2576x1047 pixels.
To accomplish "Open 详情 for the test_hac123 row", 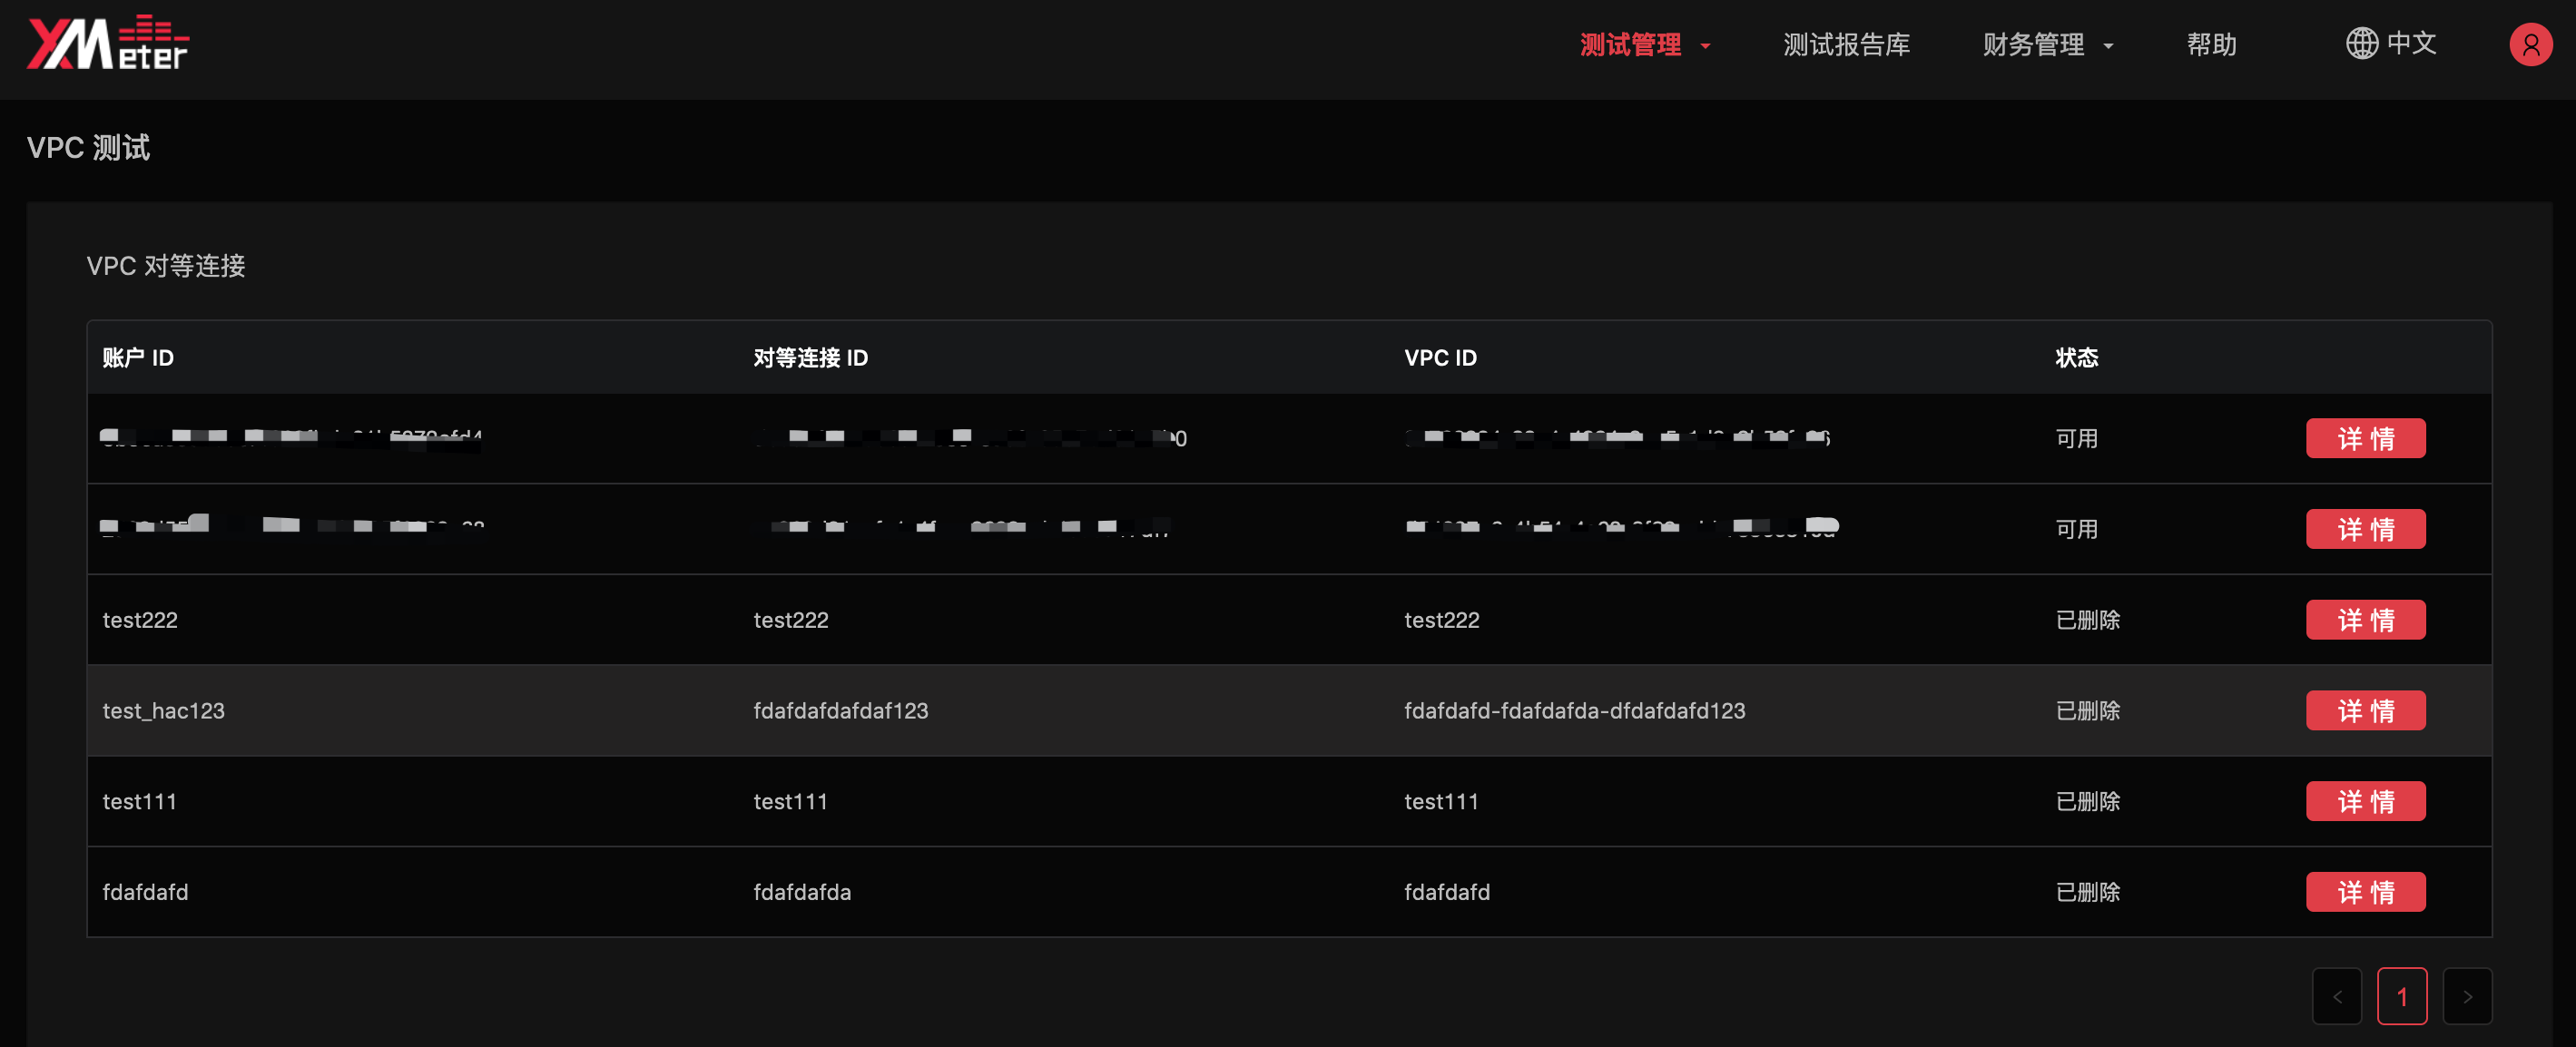I will tap(2365, 710).
